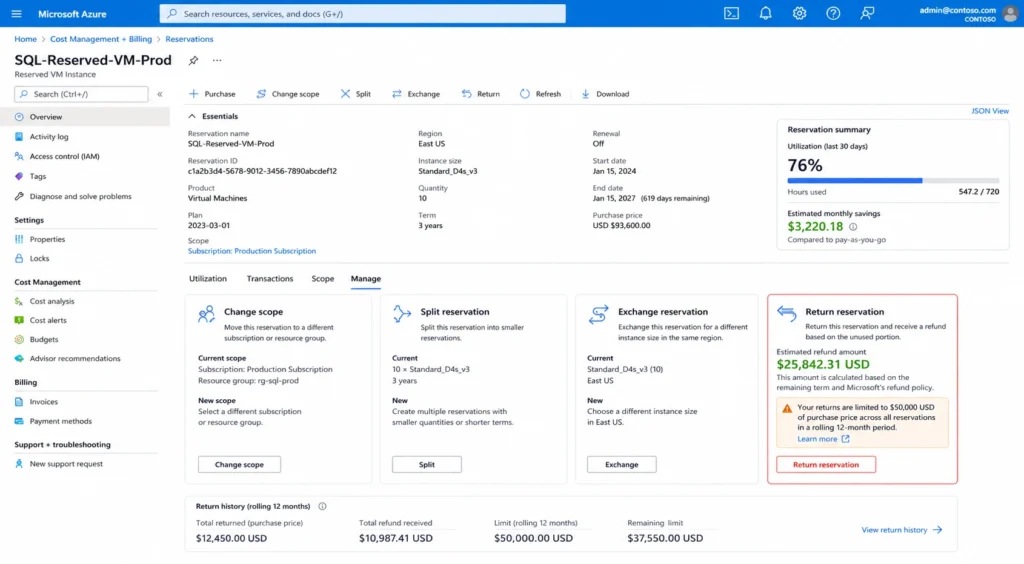Switch to the Scope tab
This screenshot has height=564, width=1024.
[323, 279]
